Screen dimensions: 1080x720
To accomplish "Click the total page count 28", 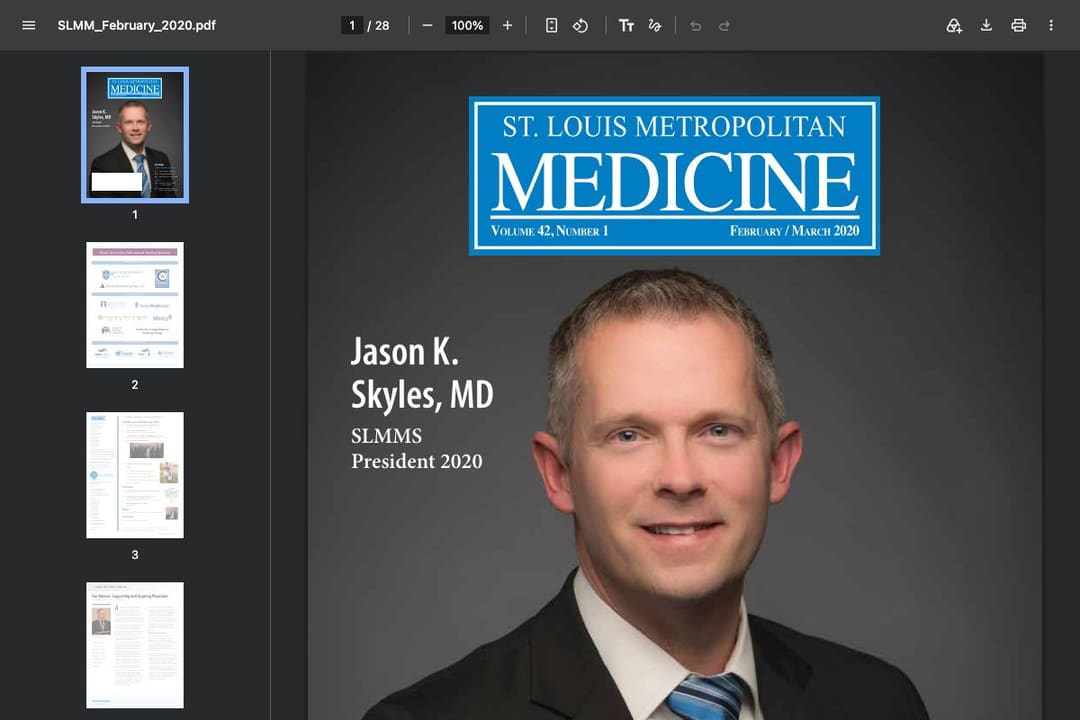I will click(x=382, y=25).
